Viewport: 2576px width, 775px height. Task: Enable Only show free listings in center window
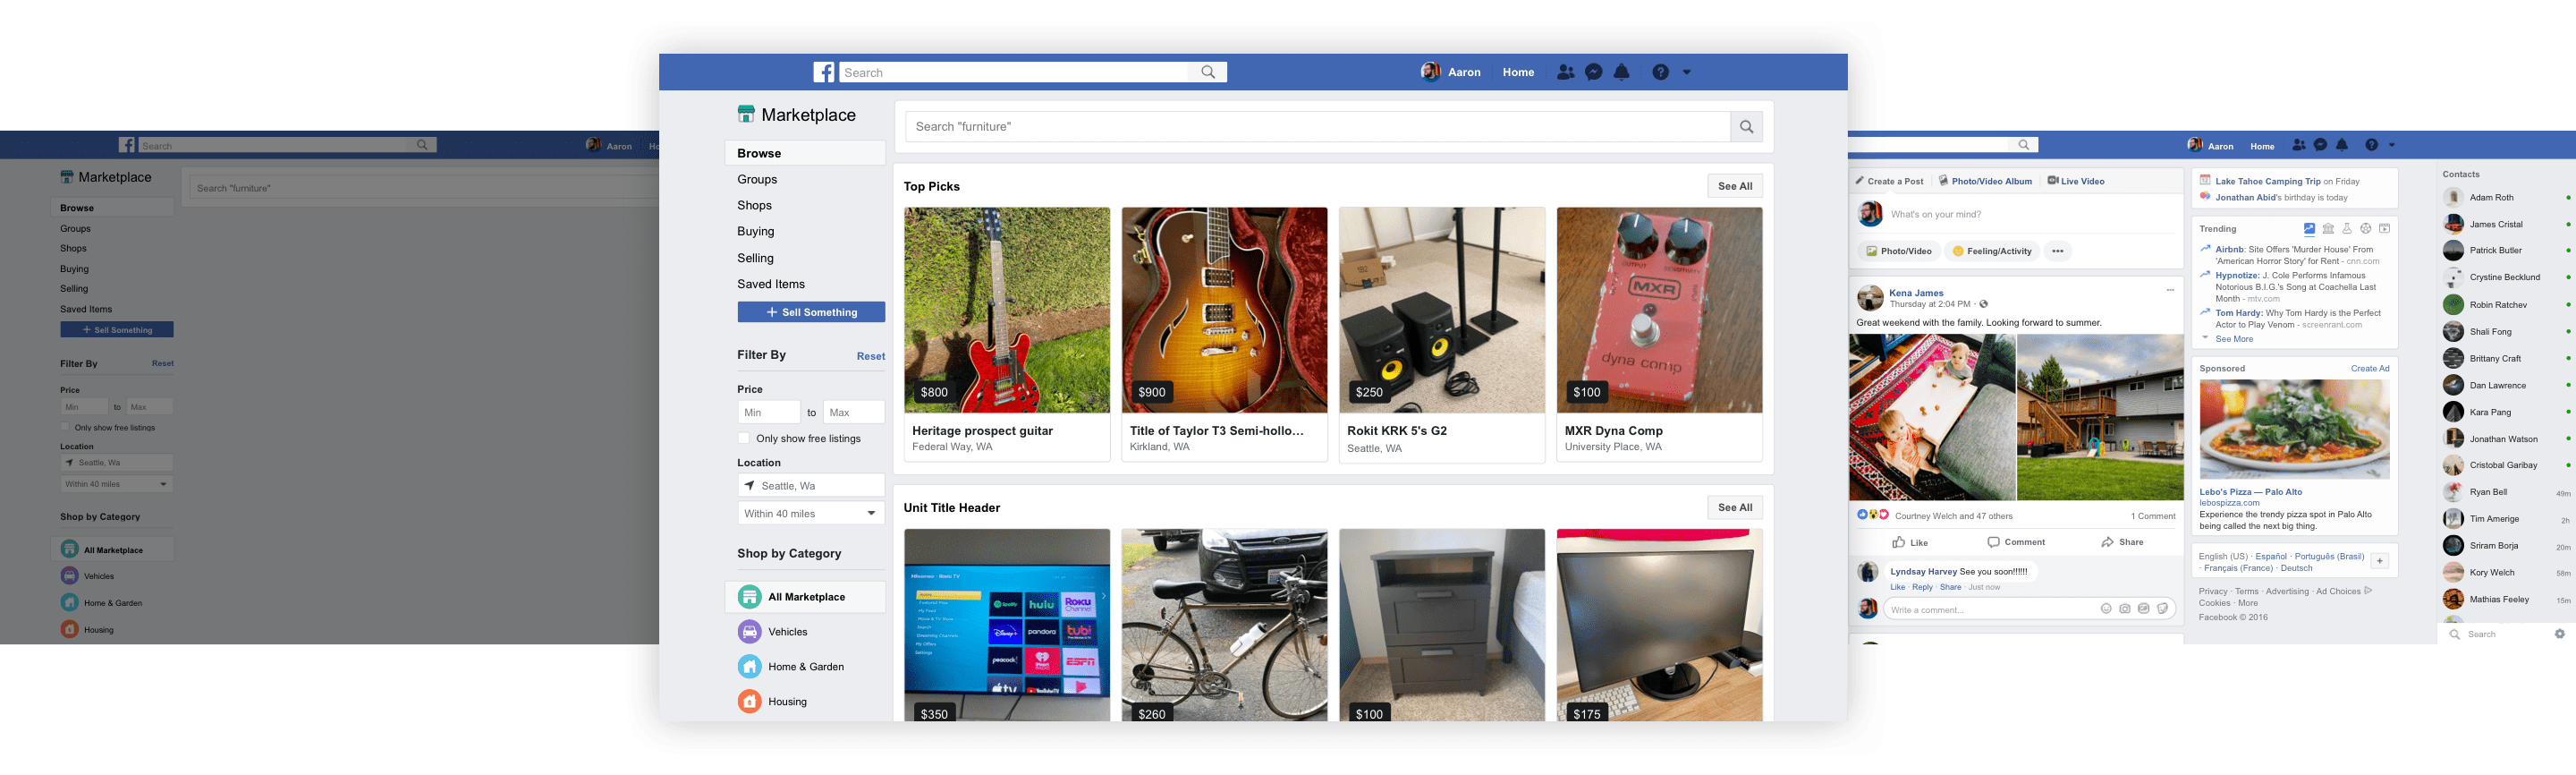click(x=744, y=438)
